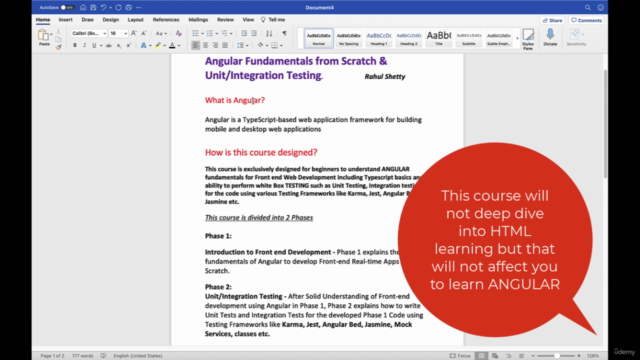The width and height of the screenshot is (640, 360).
Task: Decrease paragraph indent
Action: pyautogui.click(x=244, y=33)
